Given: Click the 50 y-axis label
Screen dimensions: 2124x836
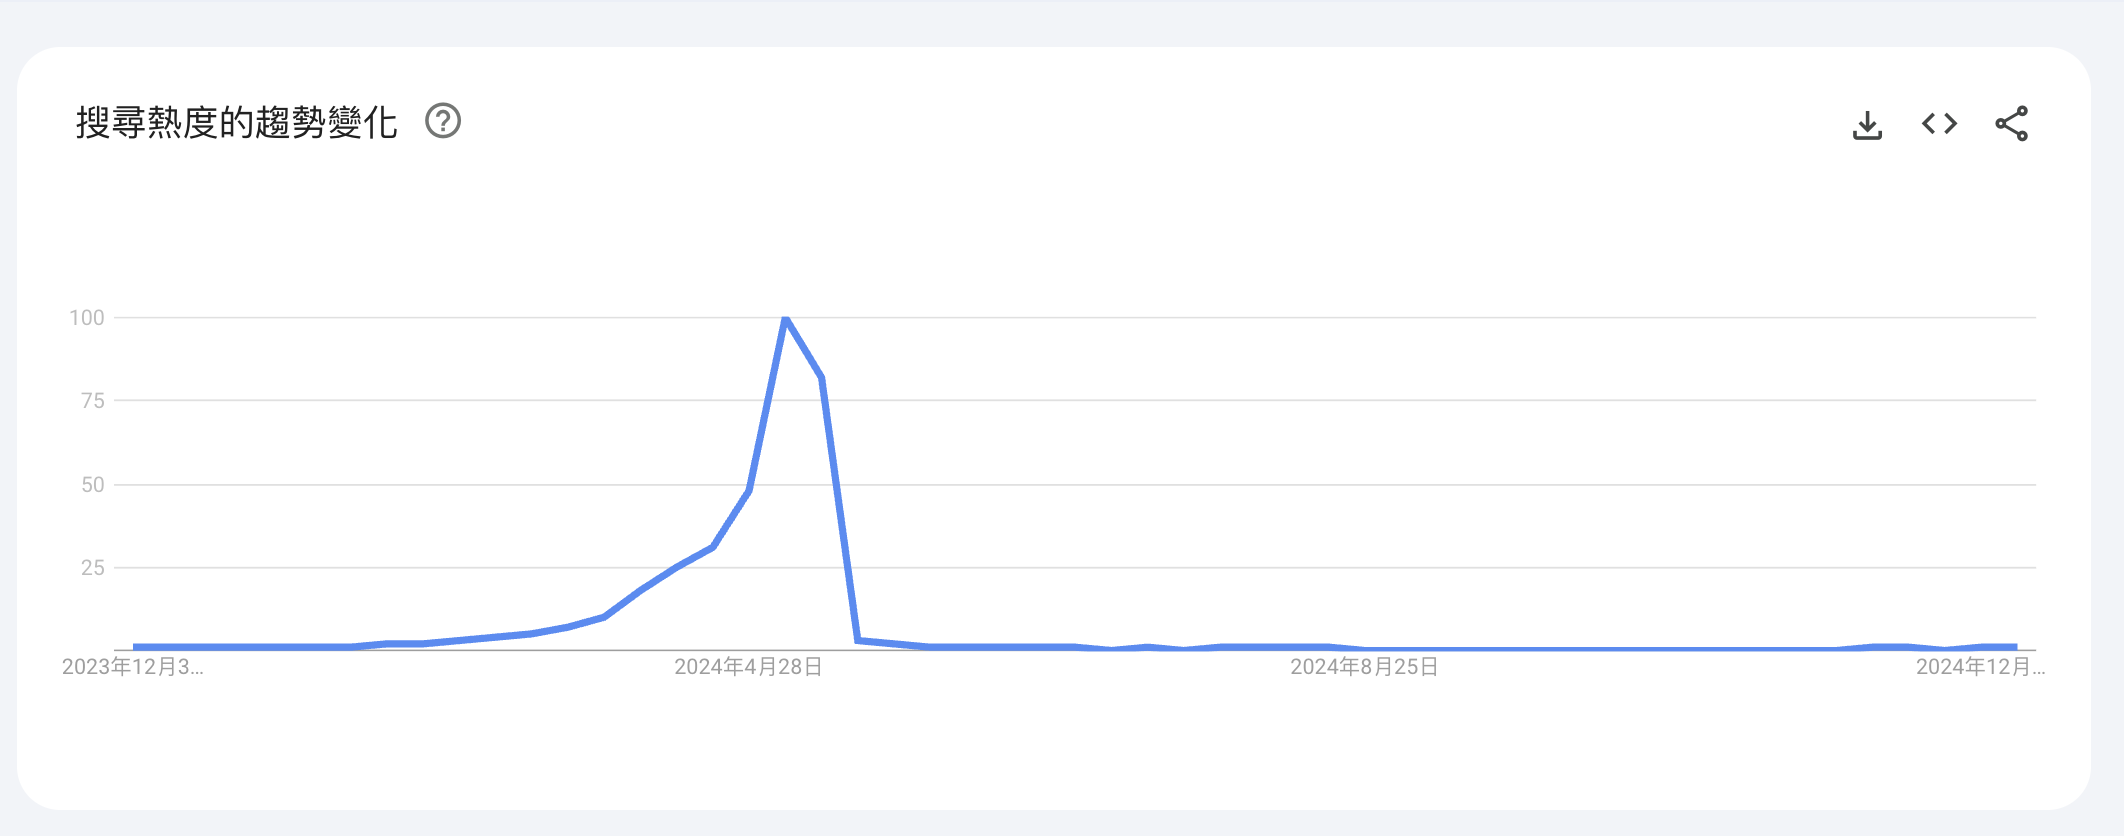Looking at the screenshot, I should [93, 485].
